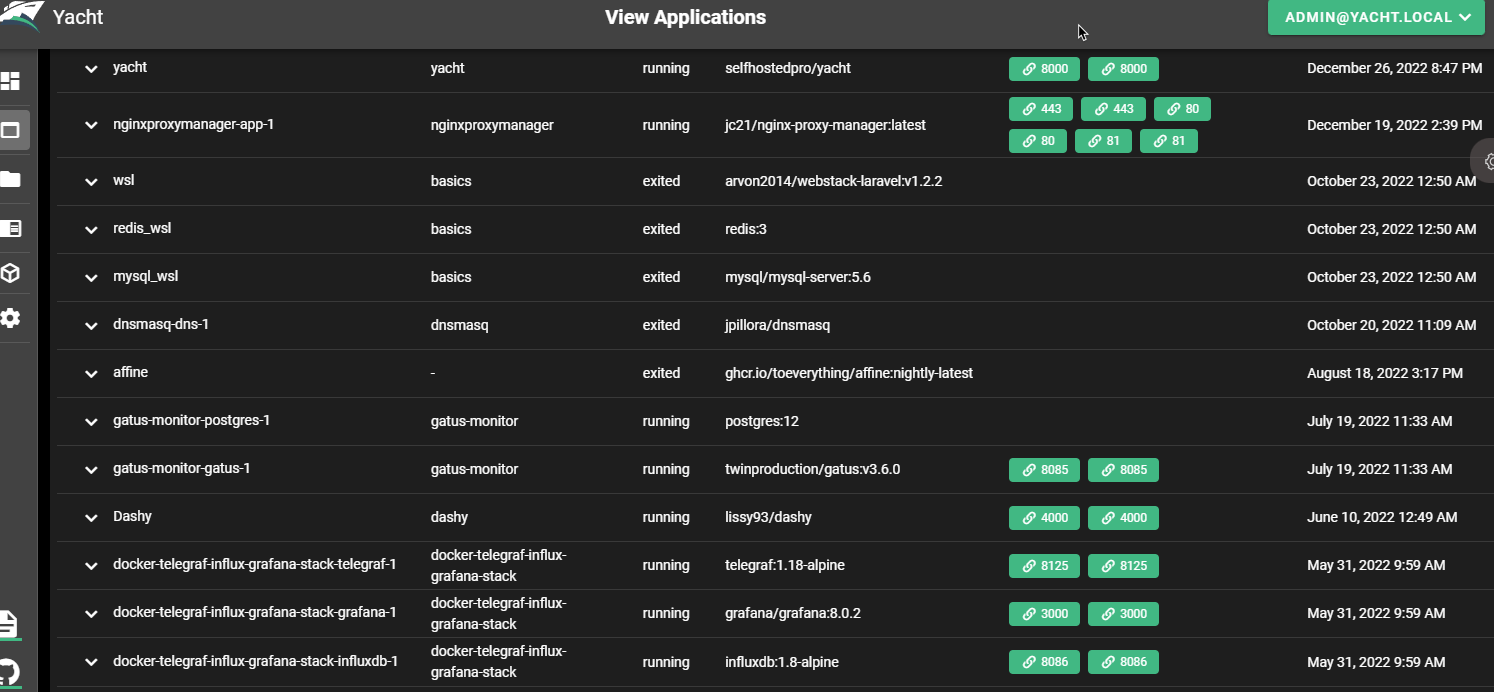Screen dimensions: 1494x692
Task: Select the affine application name
Action: coord(130,372)
